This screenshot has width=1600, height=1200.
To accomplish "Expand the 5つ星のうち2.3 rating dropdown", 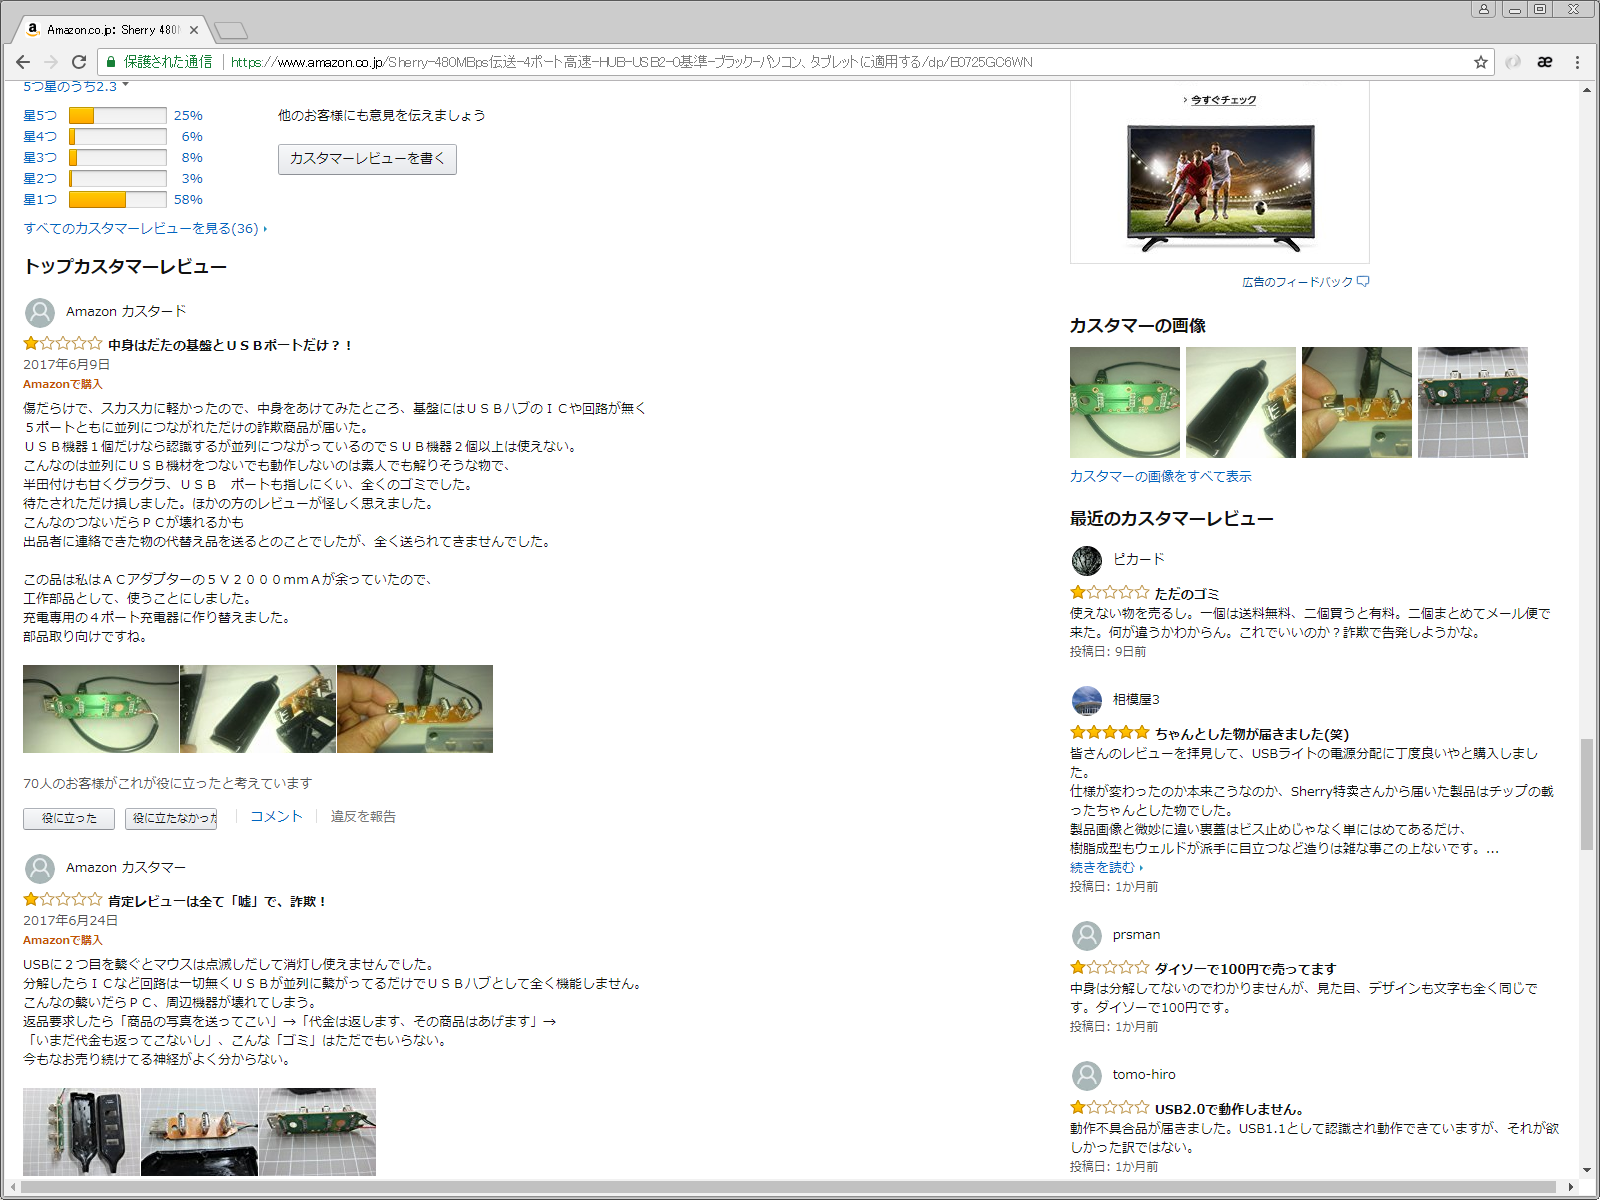I will coord(76,87).
